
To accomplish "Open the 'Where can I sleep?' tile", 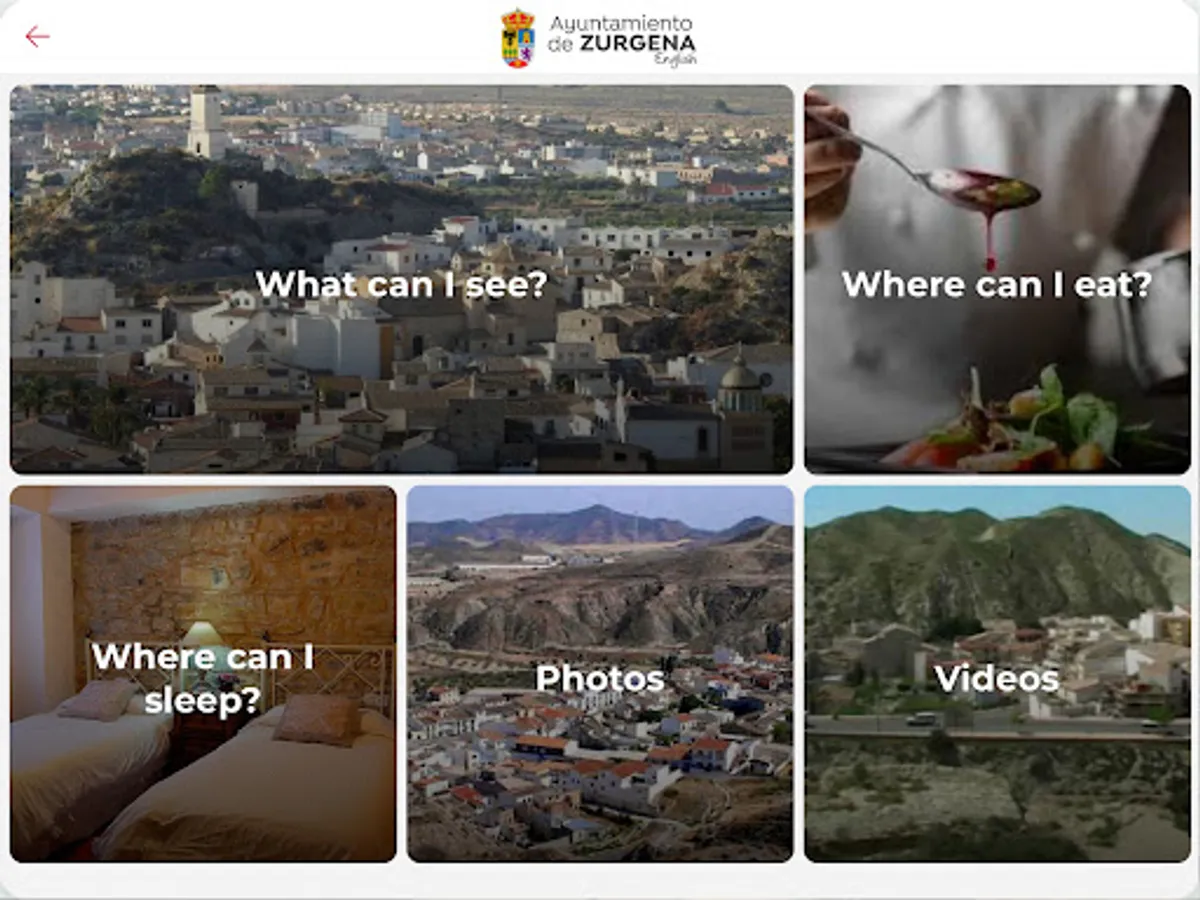I will [203, 674].
